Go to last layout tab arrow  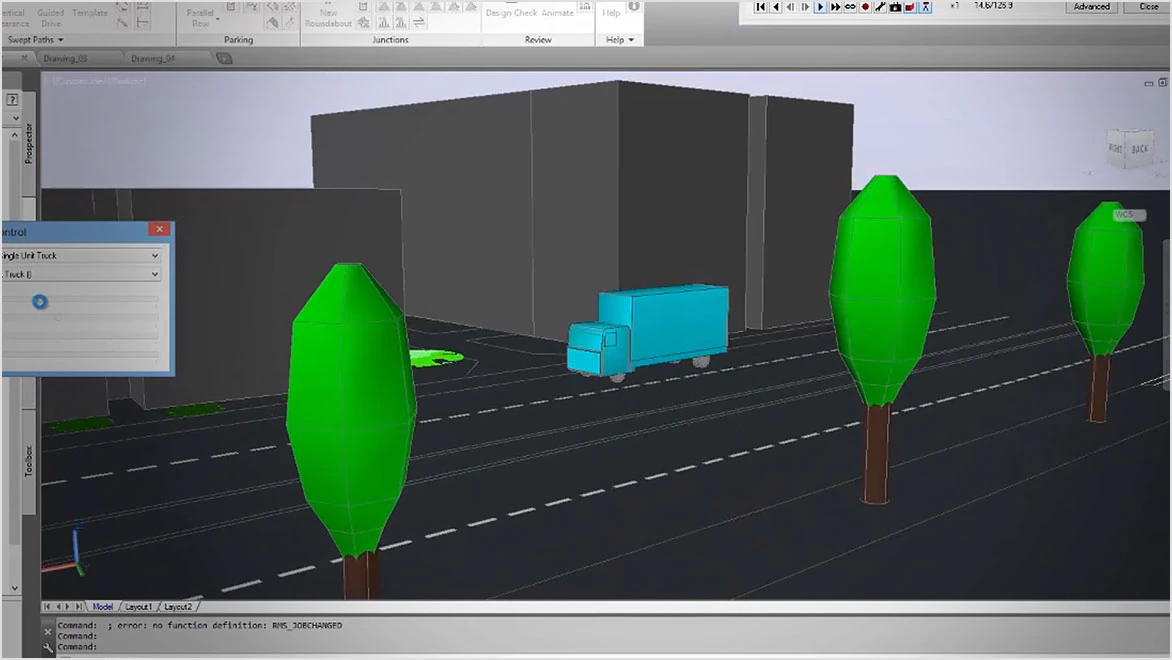pyautogui.click(x=78, y=607)
